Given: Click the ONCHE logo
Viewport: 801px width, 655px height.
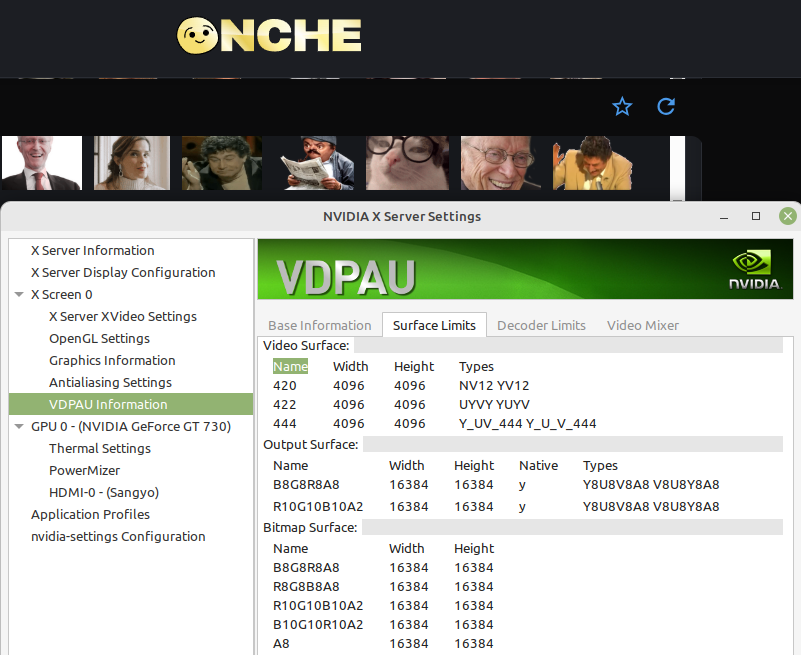Looking at the screenshot, I should tap(269, 36).
